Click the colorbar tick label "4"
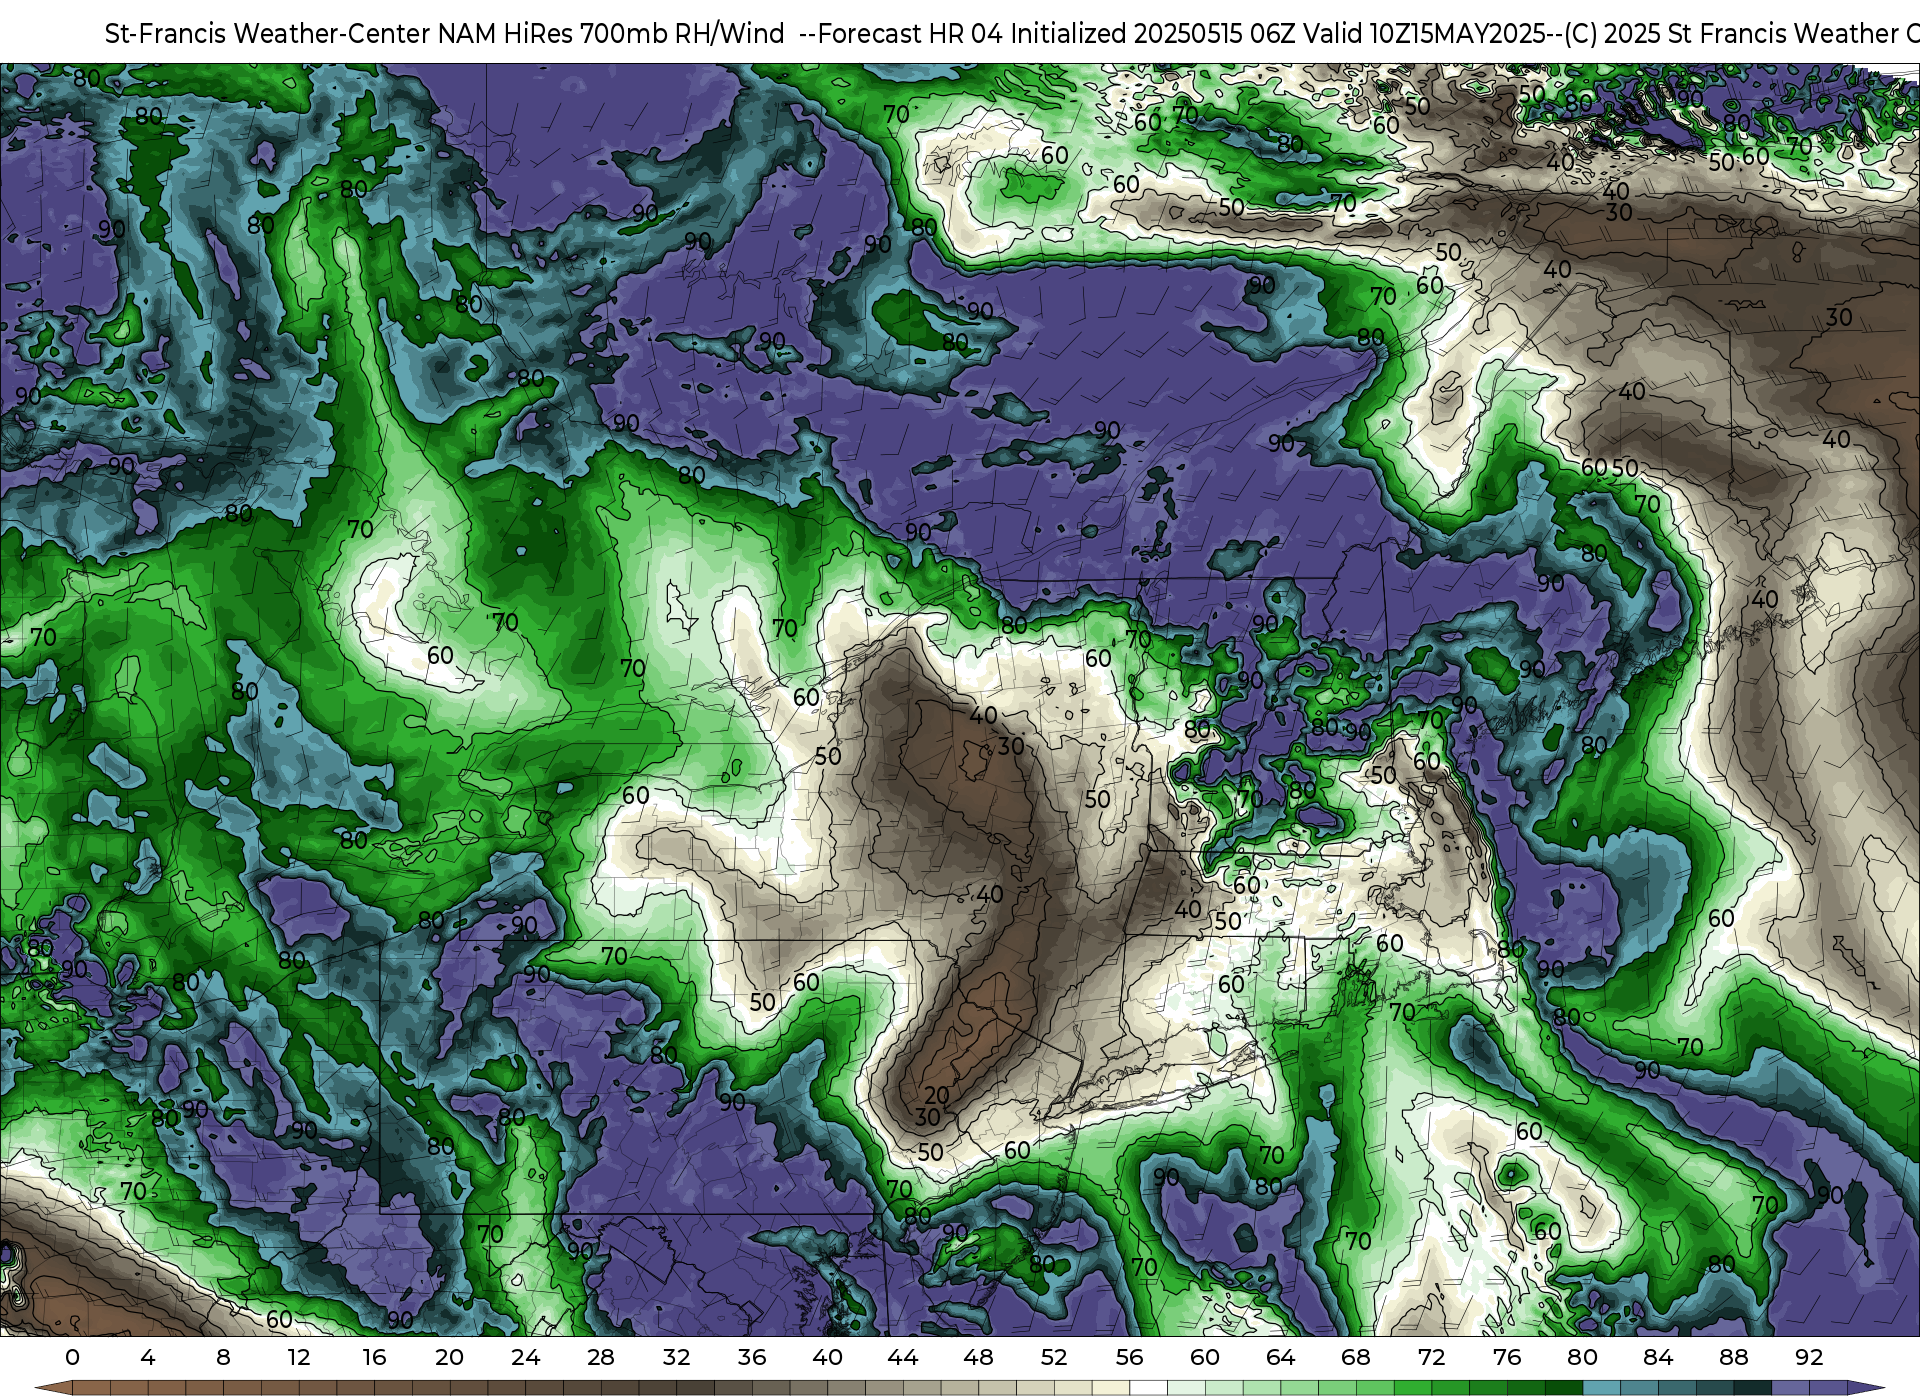 click(x=148, y=1357)
